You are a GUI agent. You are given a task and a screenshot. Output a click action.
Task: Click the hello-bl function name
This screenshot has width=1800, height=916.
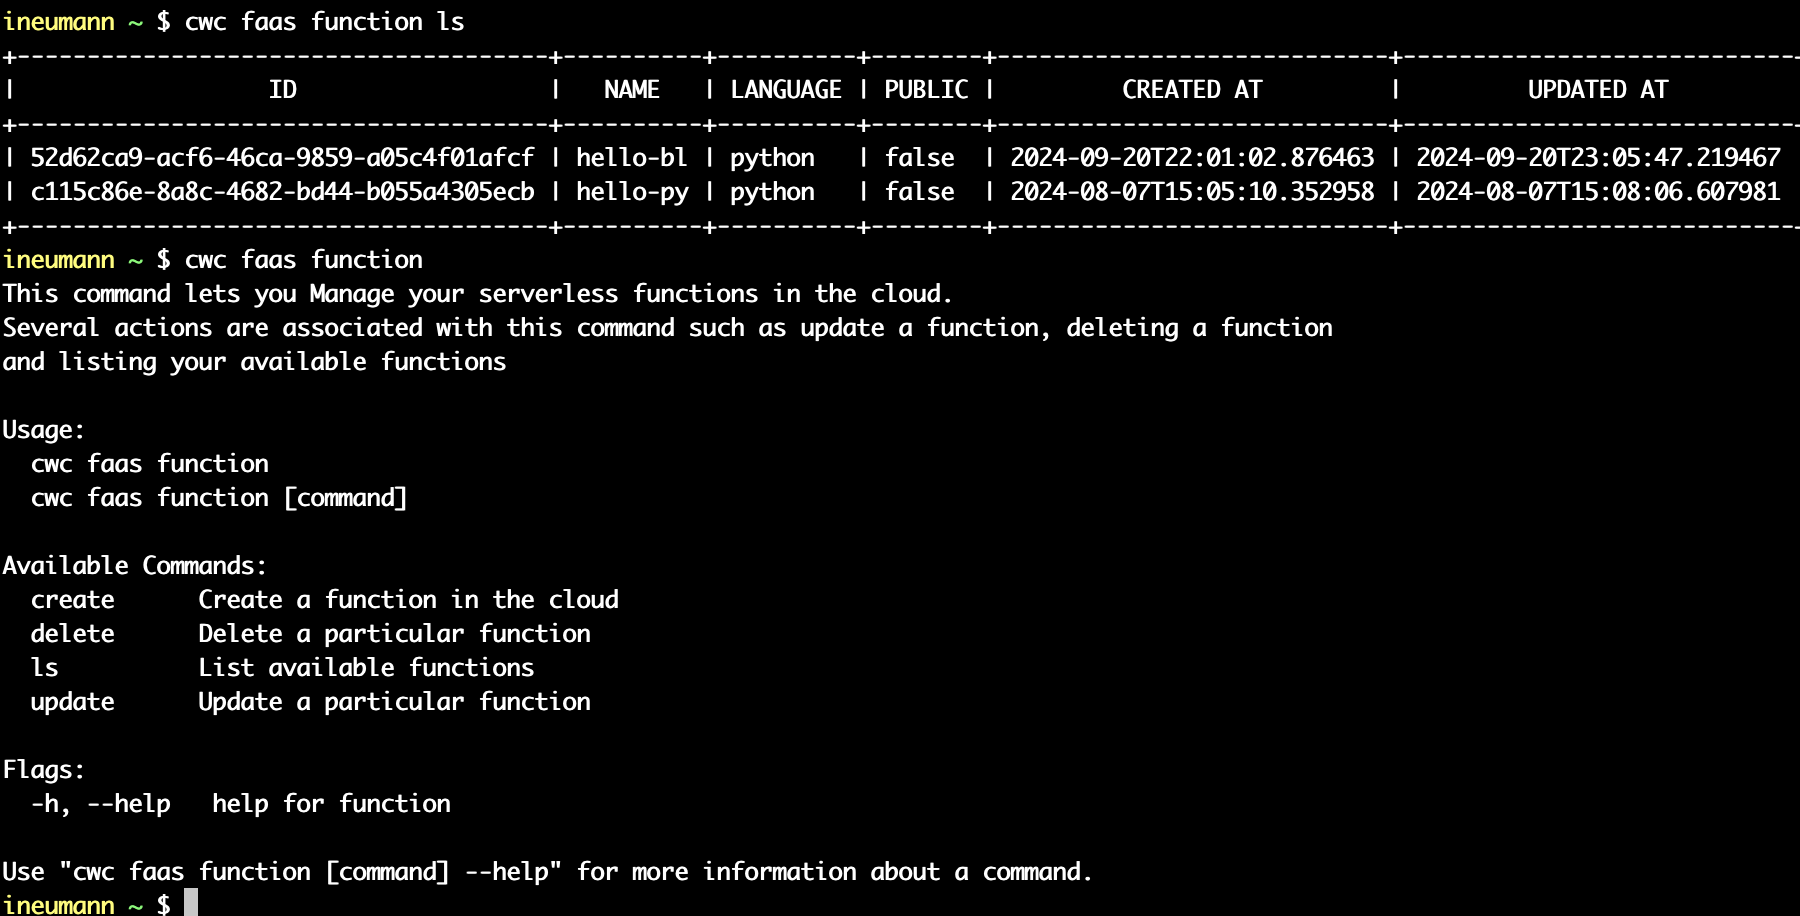coord(631,158)
